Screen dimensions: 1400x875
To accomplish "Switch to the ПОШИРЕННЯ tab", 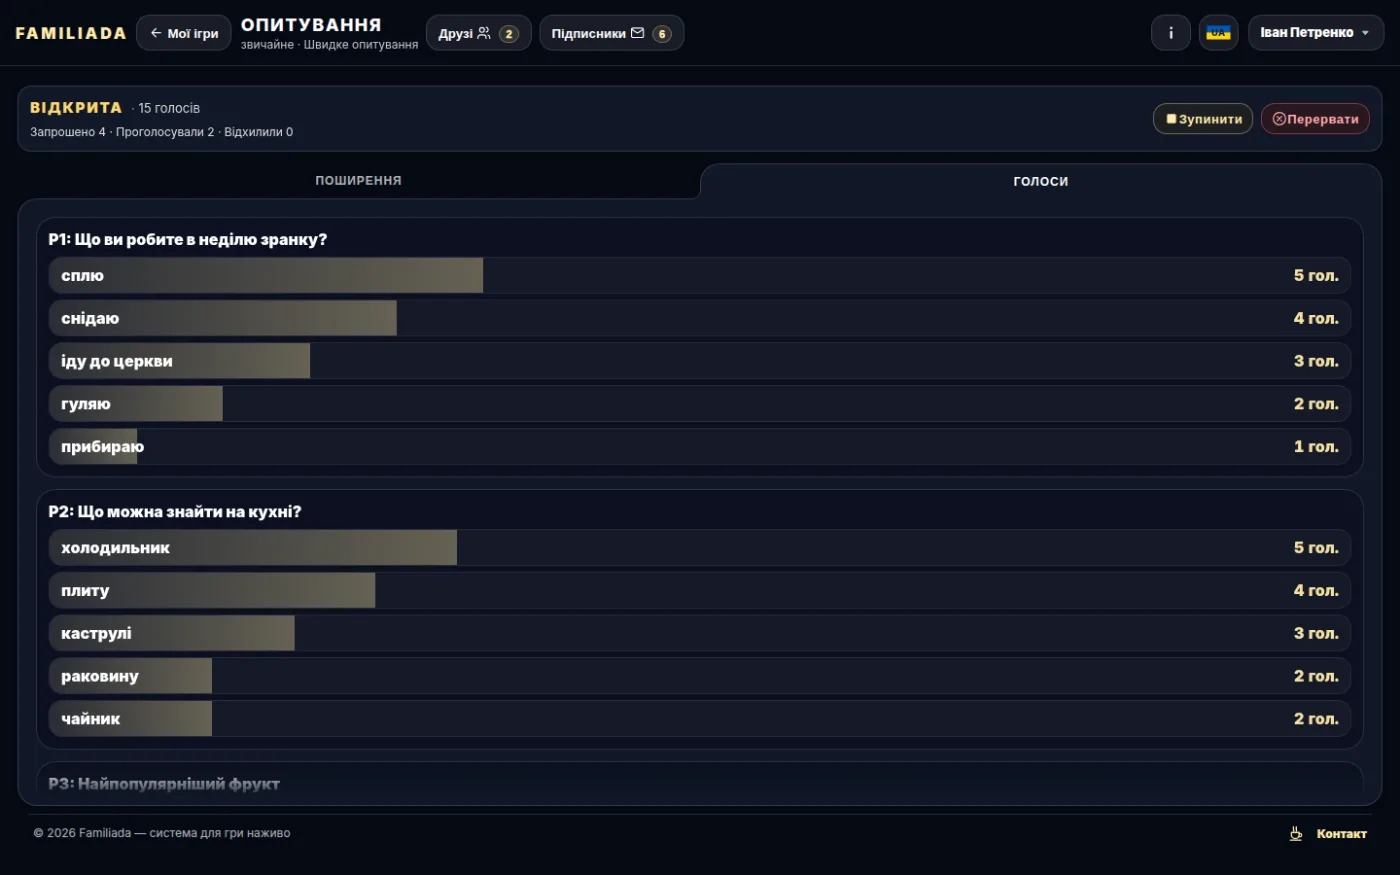I will tap(358, 181).
